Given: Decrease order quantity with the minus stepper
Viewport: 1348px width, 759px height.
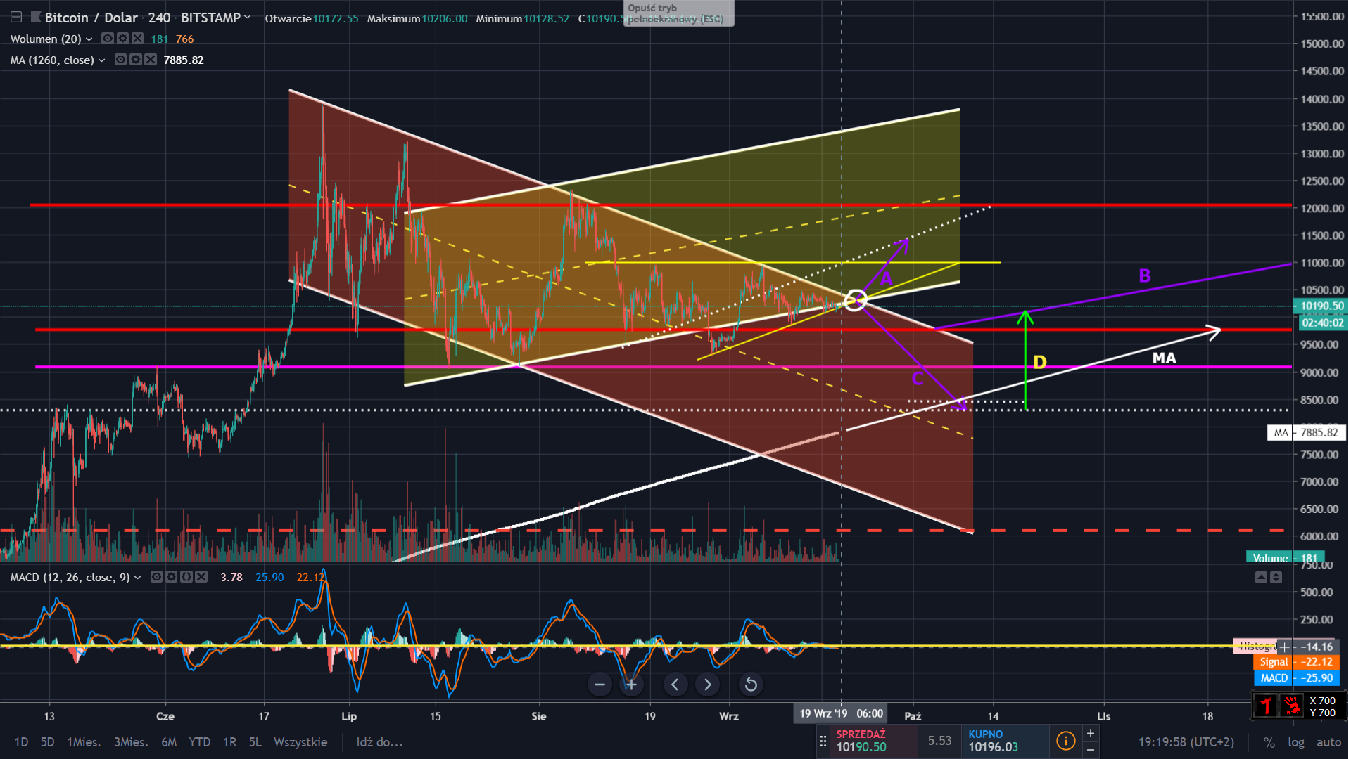Looking at the screenshot, I should pyautogui.click(x=1090, y=749).
